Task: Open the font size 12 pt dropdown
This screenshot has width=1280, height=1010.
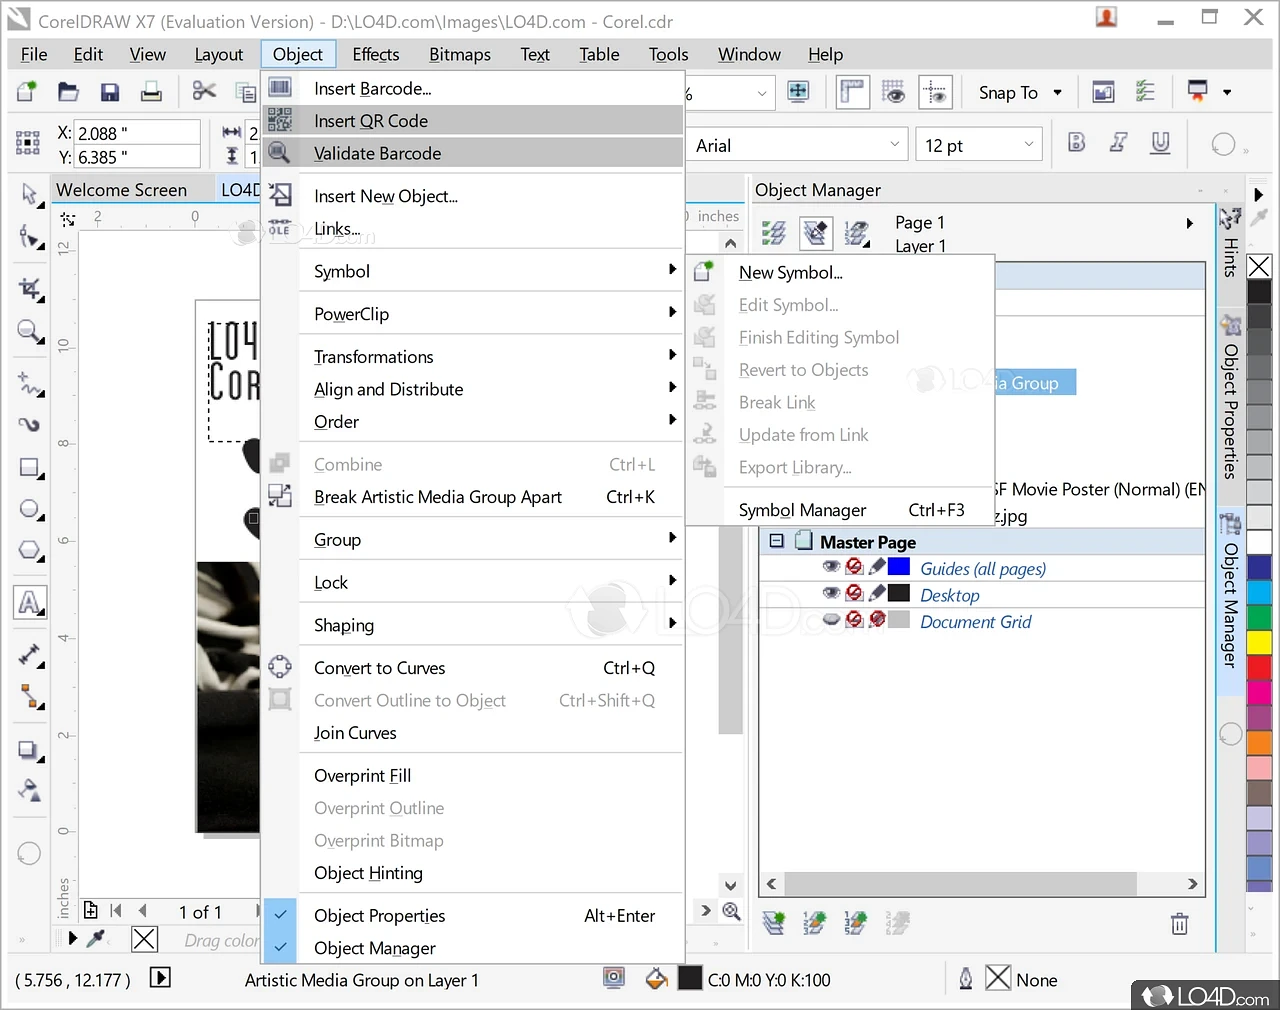Action: (1028, 145)
